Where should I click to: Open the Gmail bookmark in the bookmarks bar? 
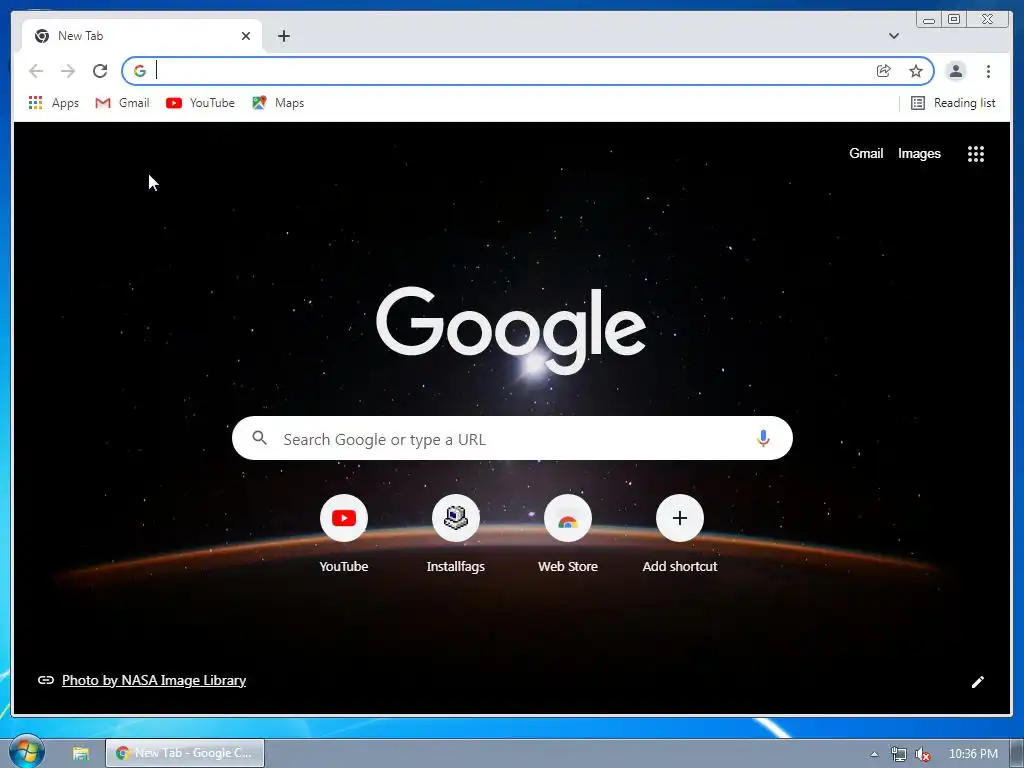(122, 103)
